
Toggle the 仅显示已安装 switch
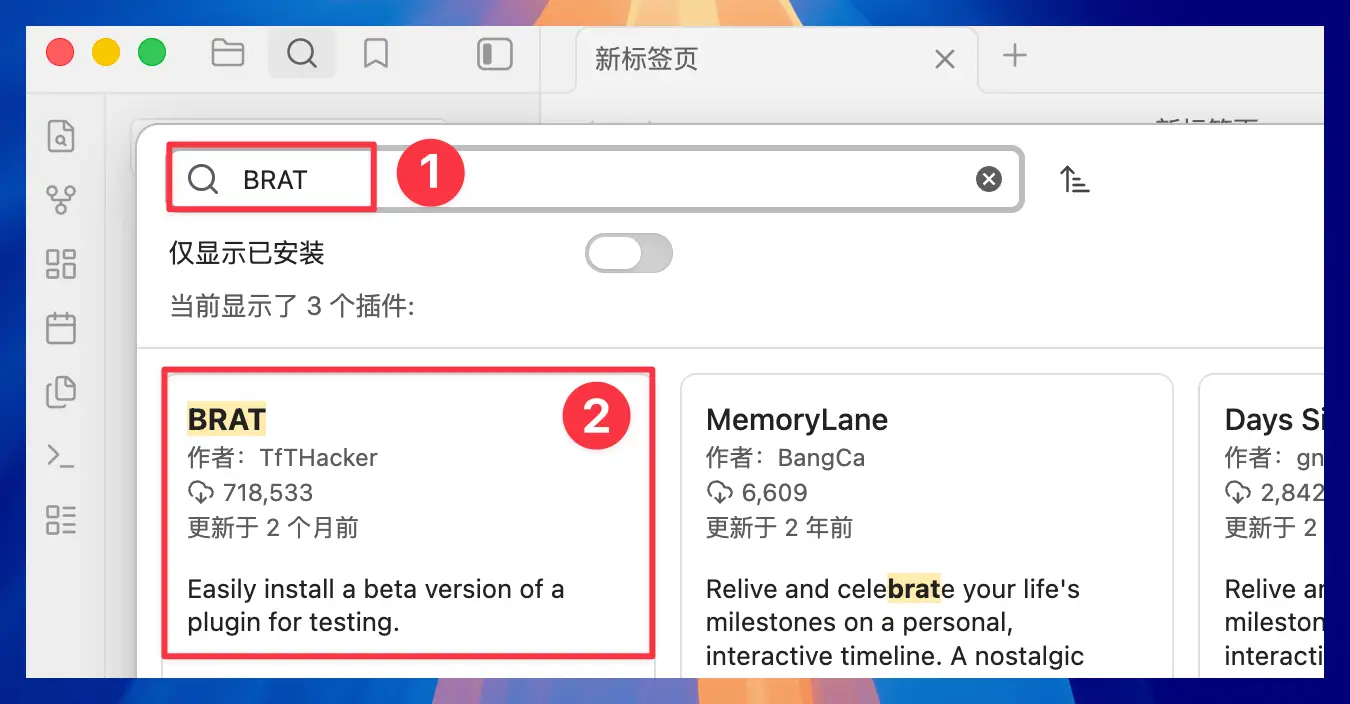coord(629,254)
